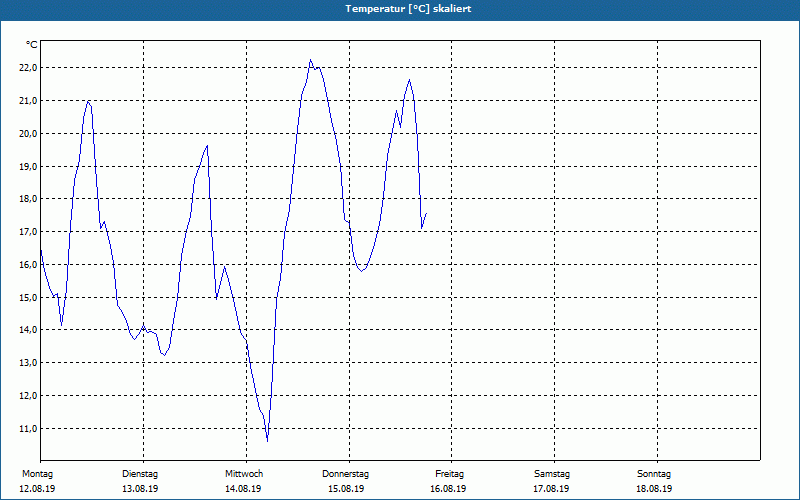Select the 11,0 axis value
The height and width of the screenshot is (500, 800).
(x=28, y=429)
